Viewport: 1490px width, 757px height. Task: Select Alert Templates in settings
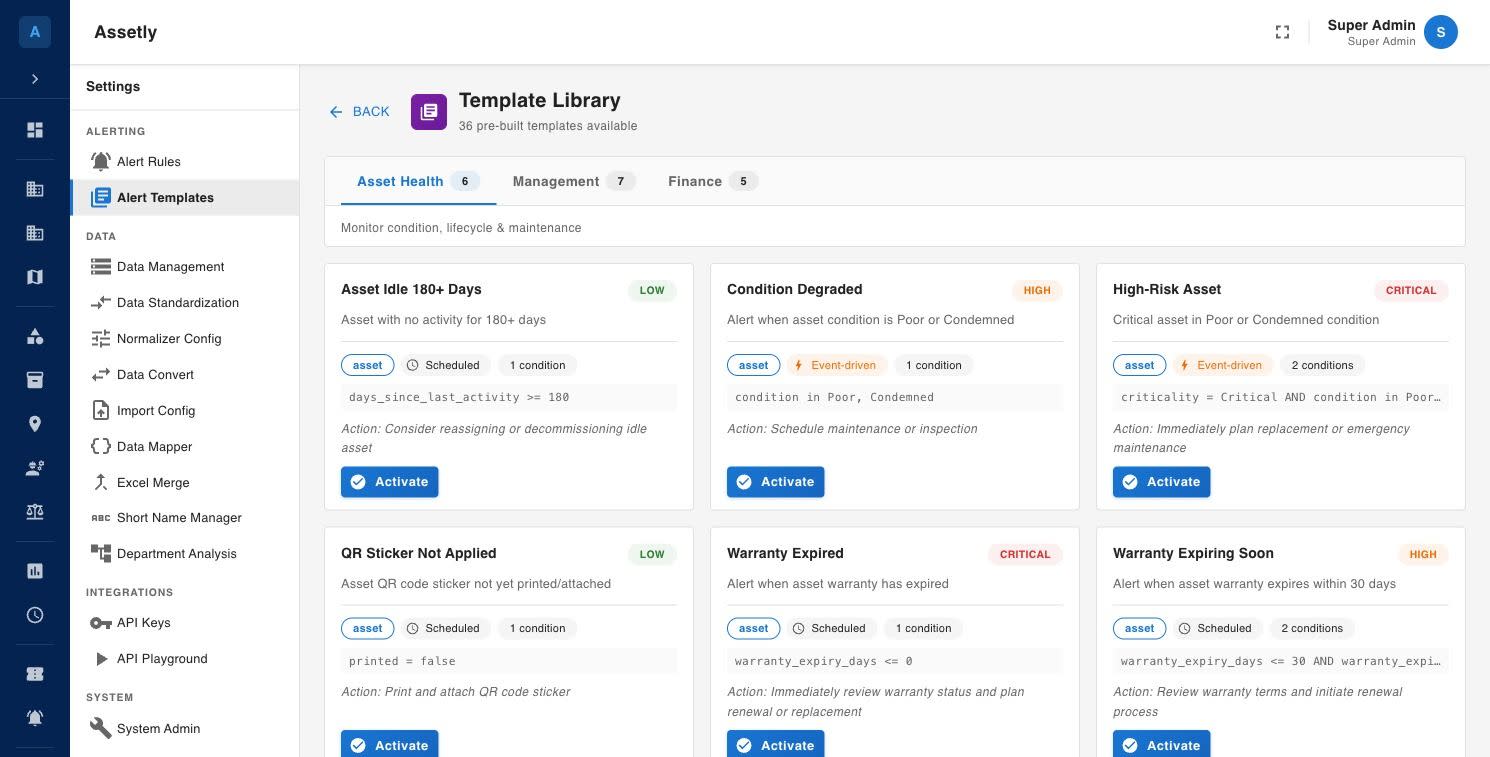(x=185, y=198)
